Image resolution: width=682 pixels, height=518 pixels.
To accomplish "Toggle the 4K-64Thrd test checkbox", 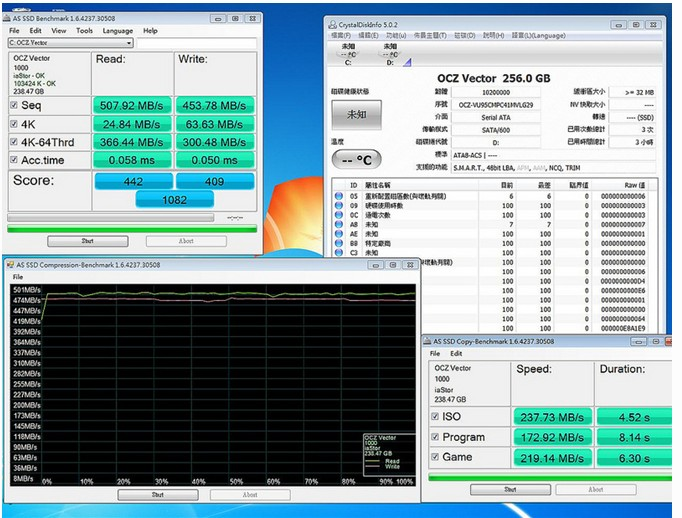I will click(13, 142).
